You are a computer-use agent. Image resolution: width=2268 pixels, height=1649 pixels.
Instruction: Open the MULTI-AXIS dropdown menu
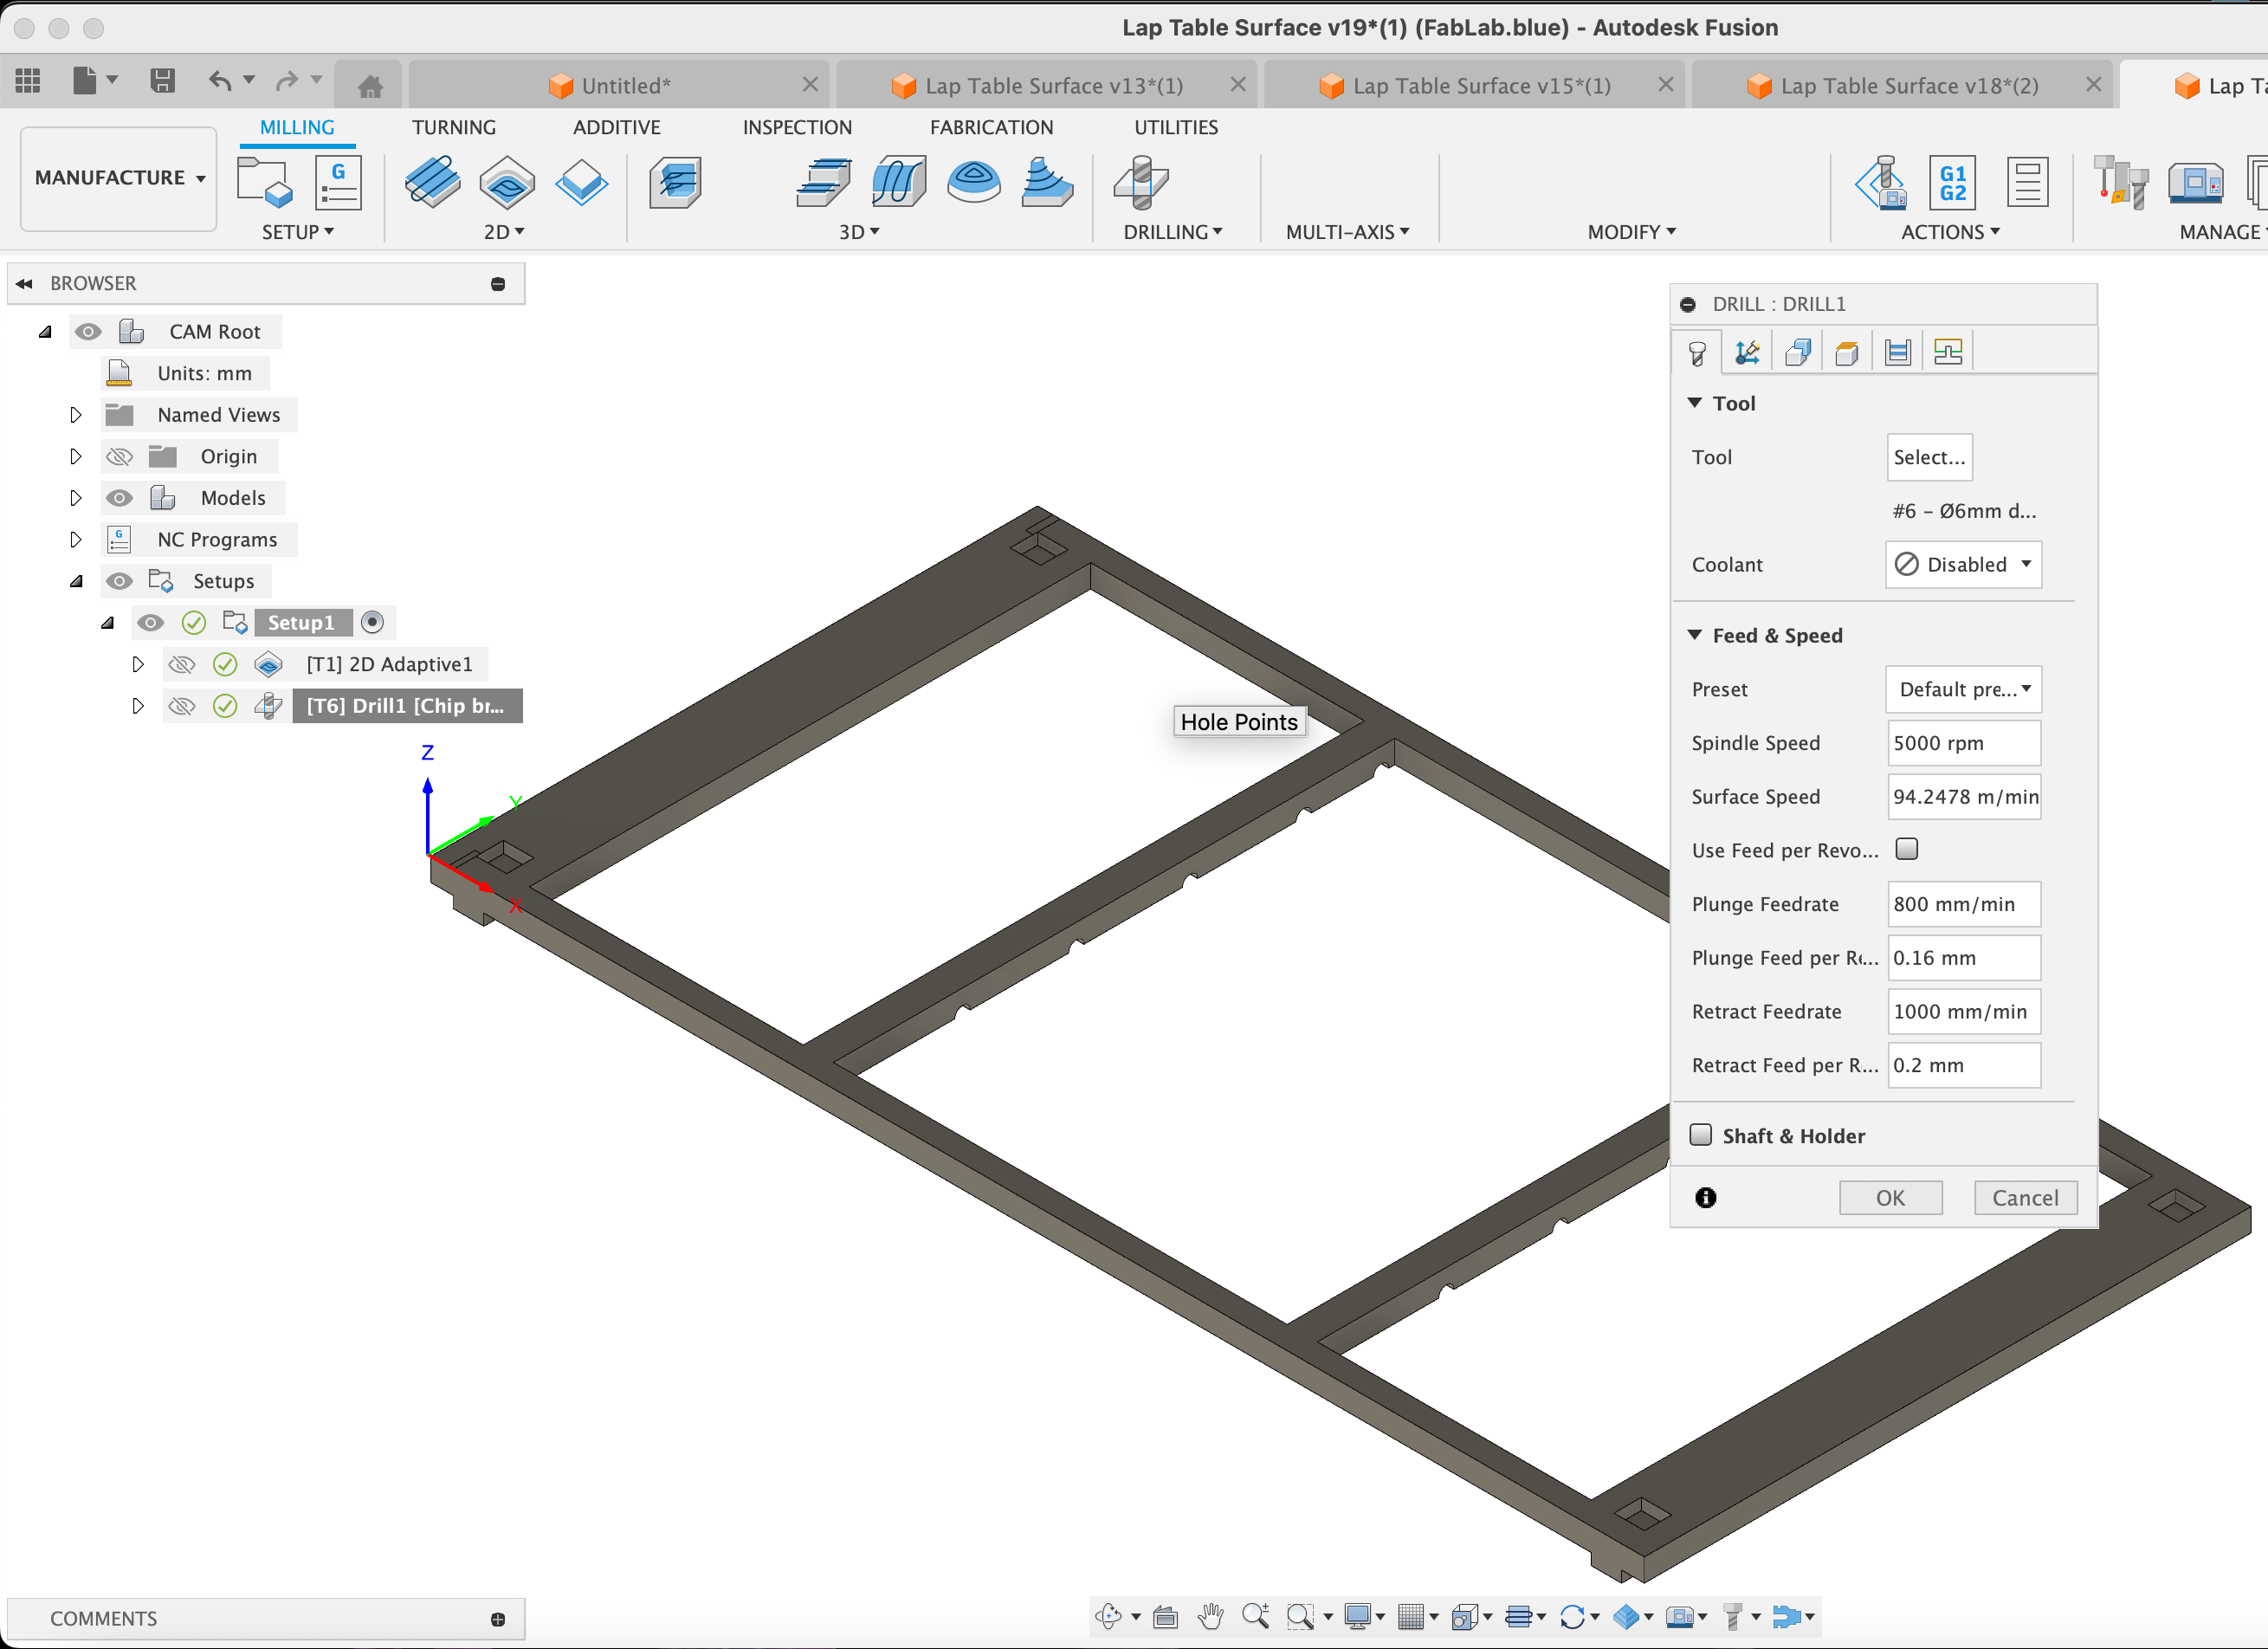pos(1347,232)
